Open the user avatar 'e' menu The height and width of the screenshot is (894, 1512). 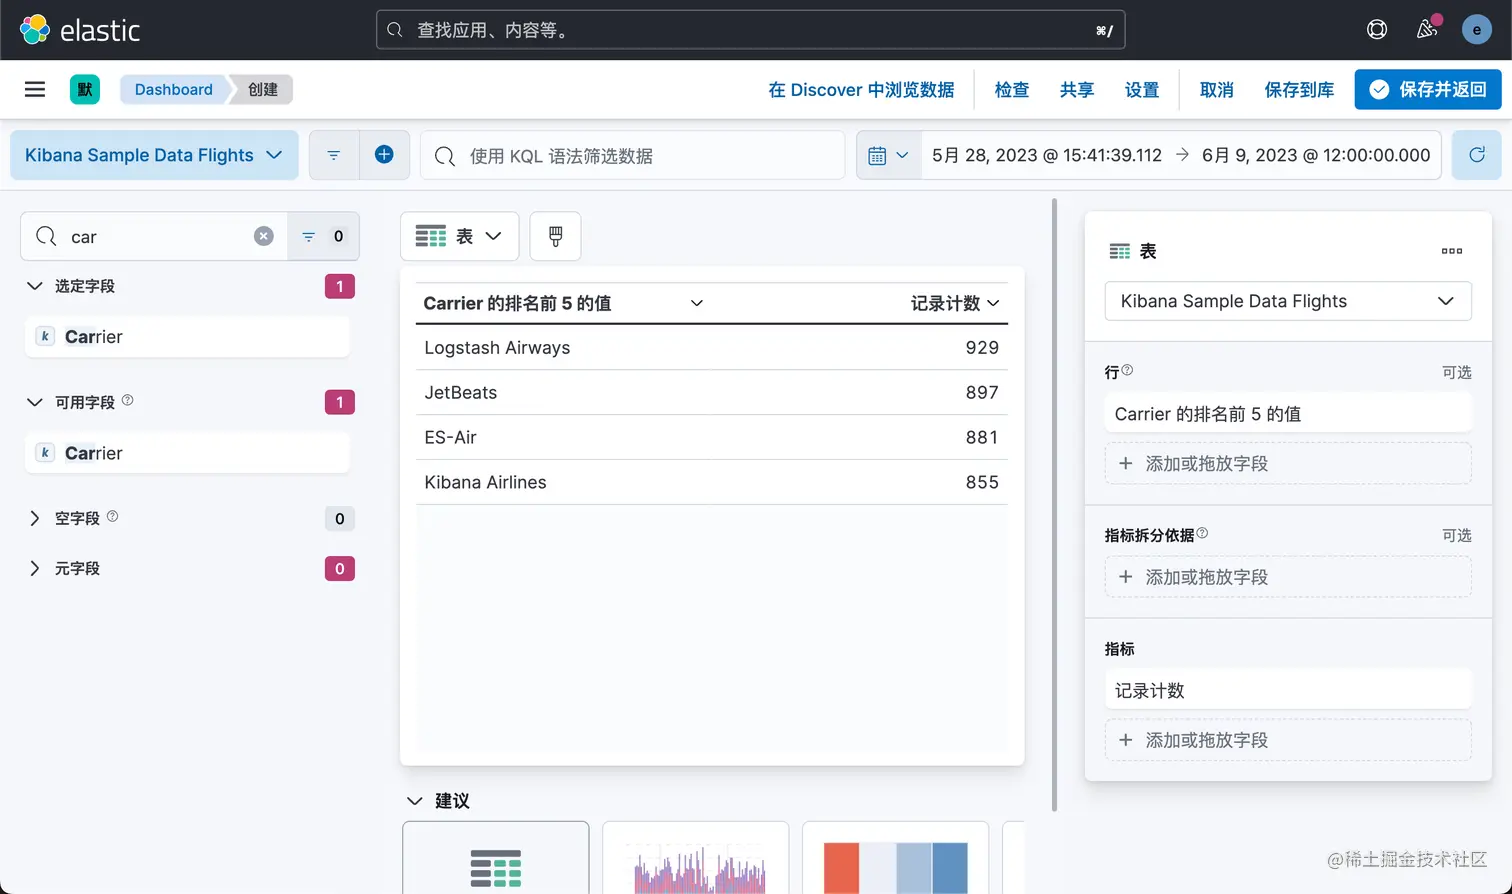(x=1476, y=30)
